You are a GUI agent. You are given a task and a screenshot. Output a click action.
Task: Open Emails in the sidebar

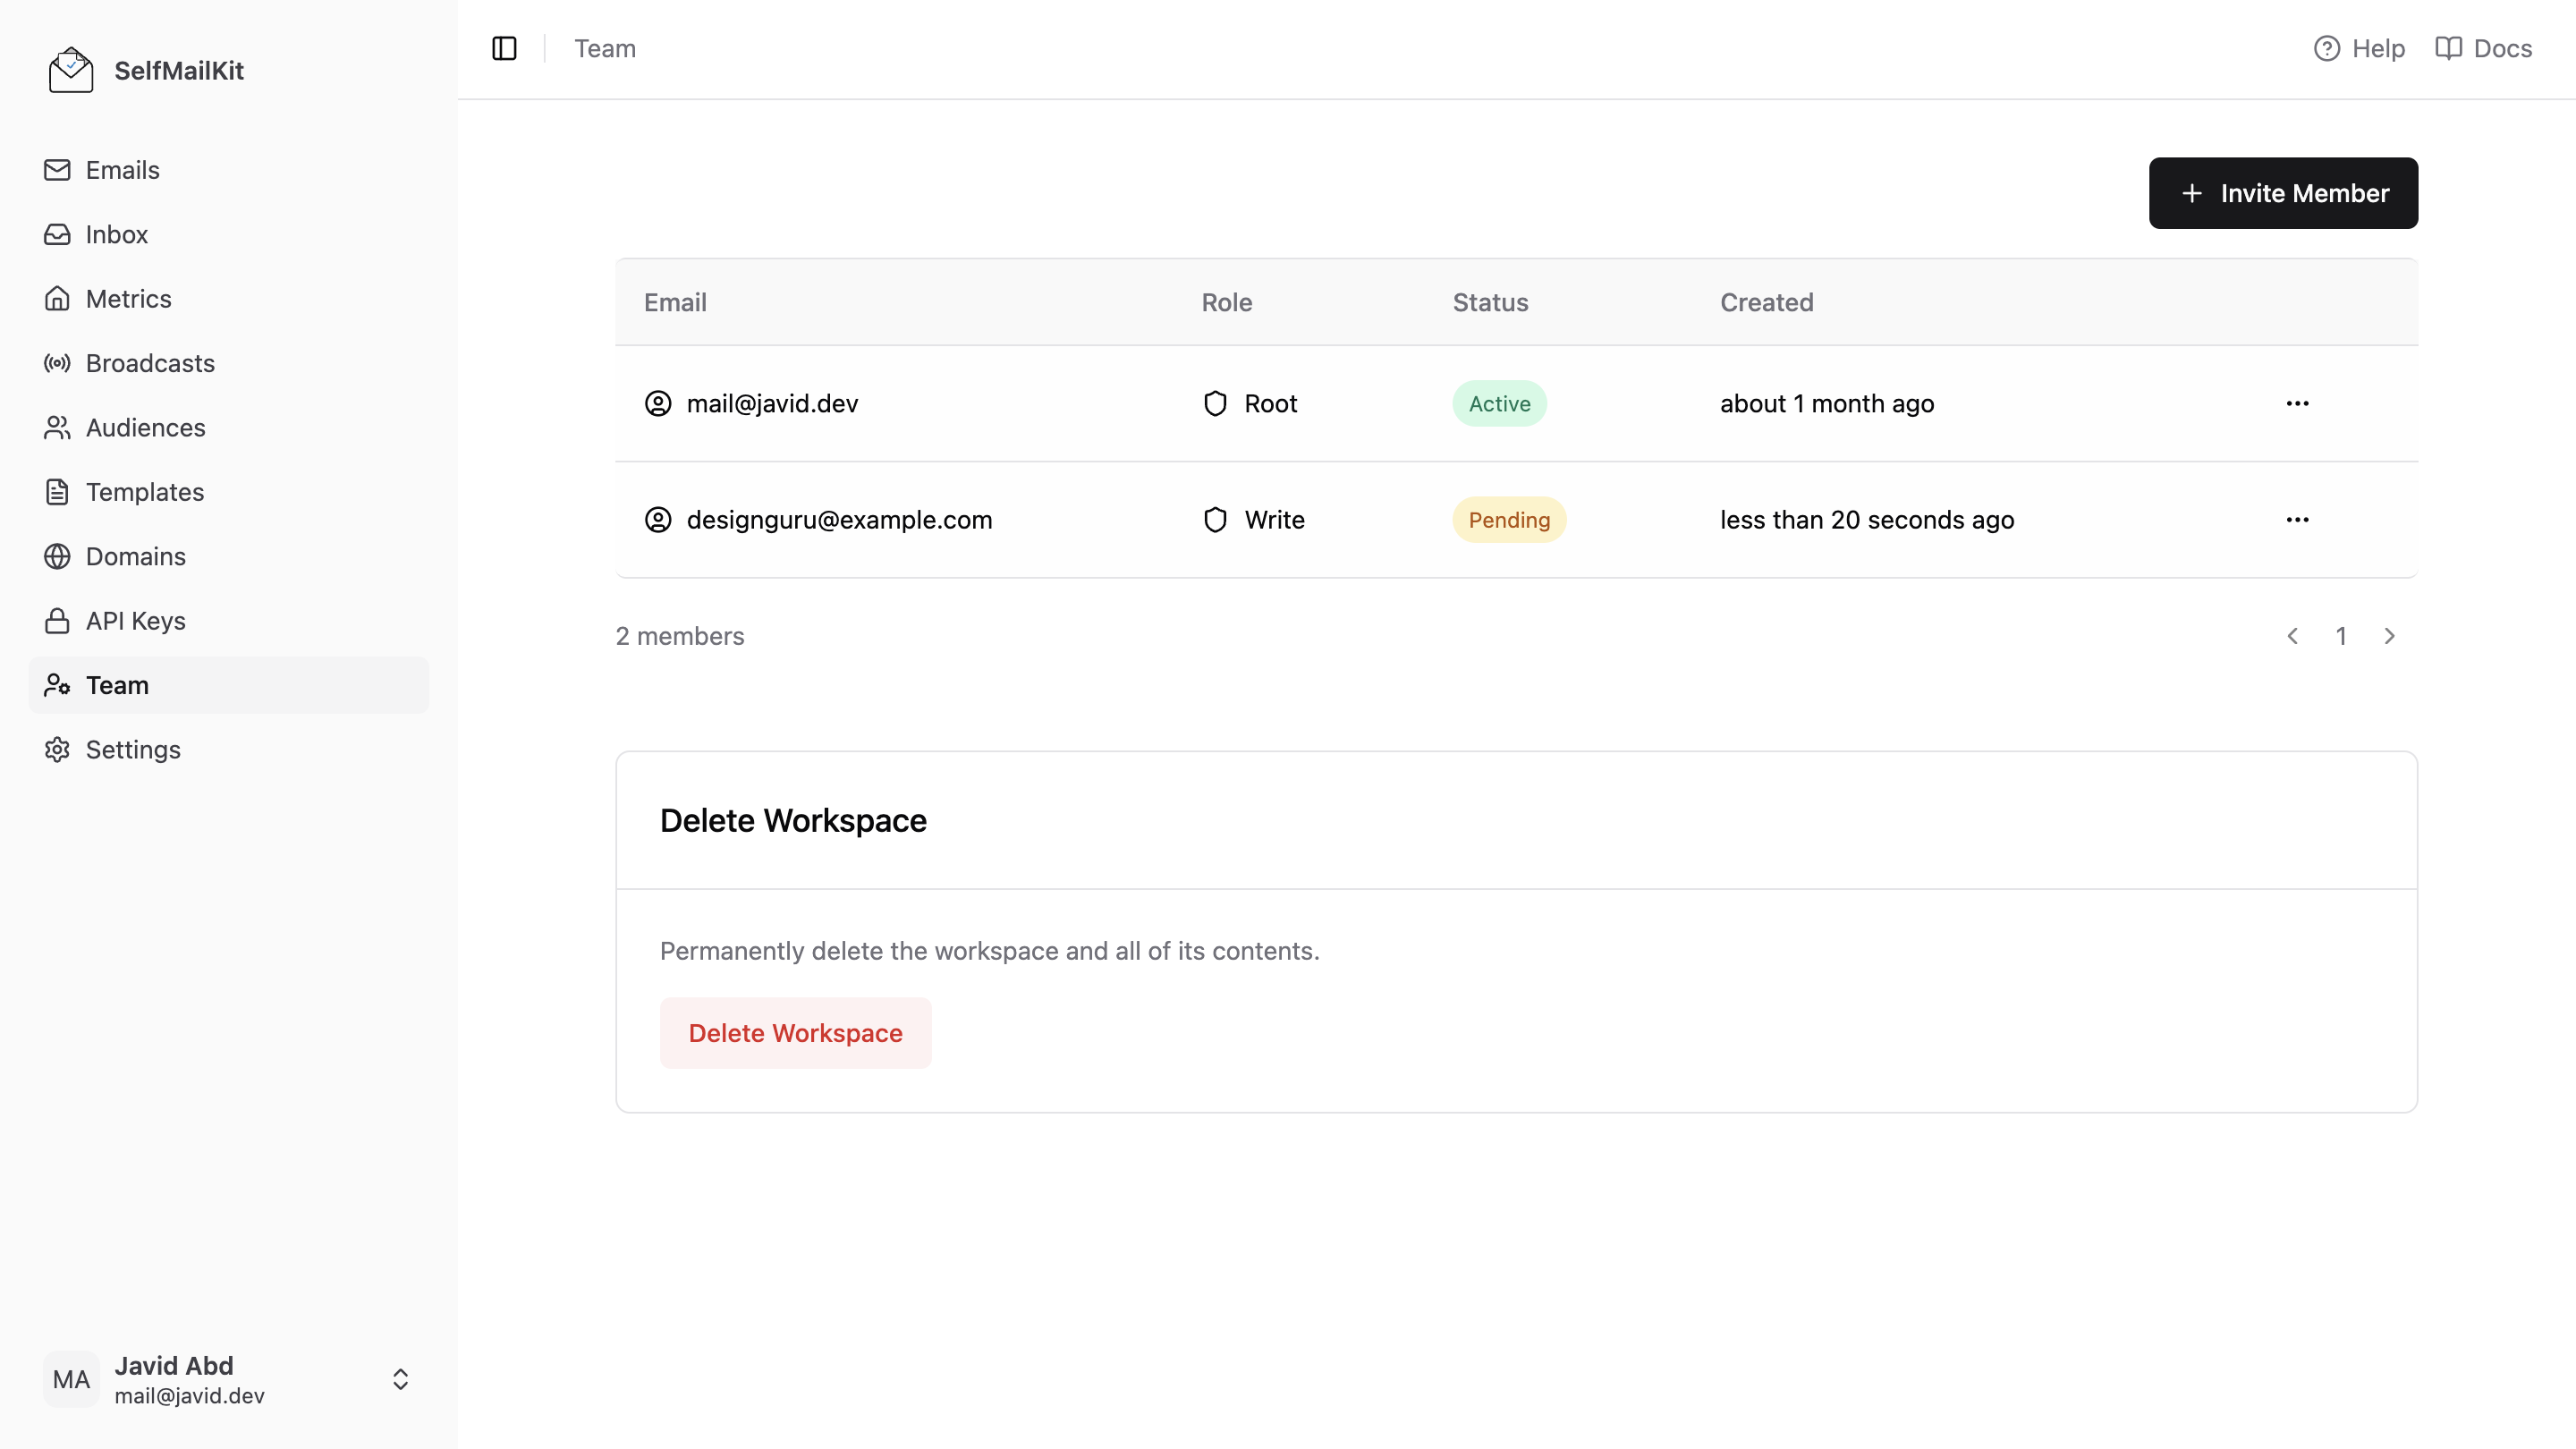[x=229, y=170]
